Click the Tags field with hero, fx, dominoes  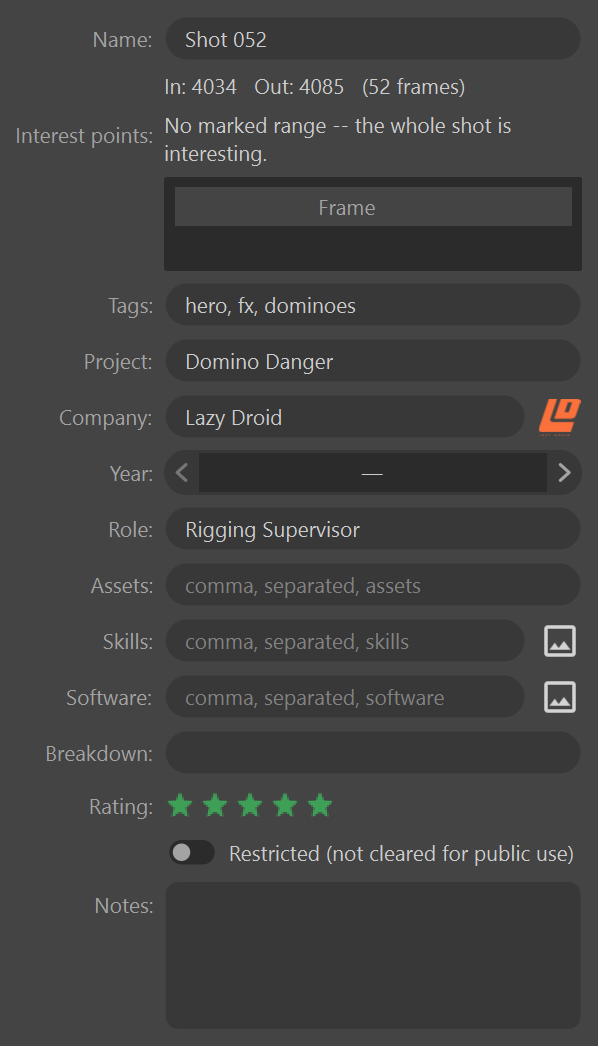coord(373,306)
